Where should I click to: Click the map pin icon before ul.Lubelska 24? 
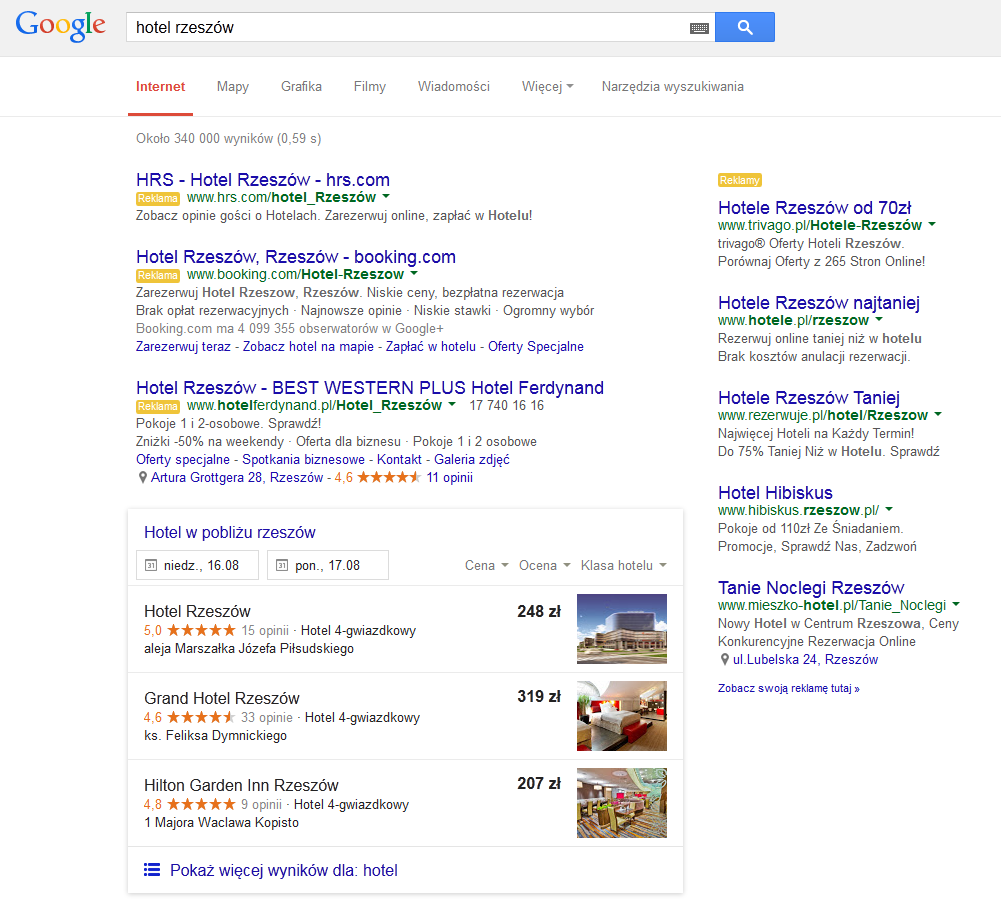point(725,659)
